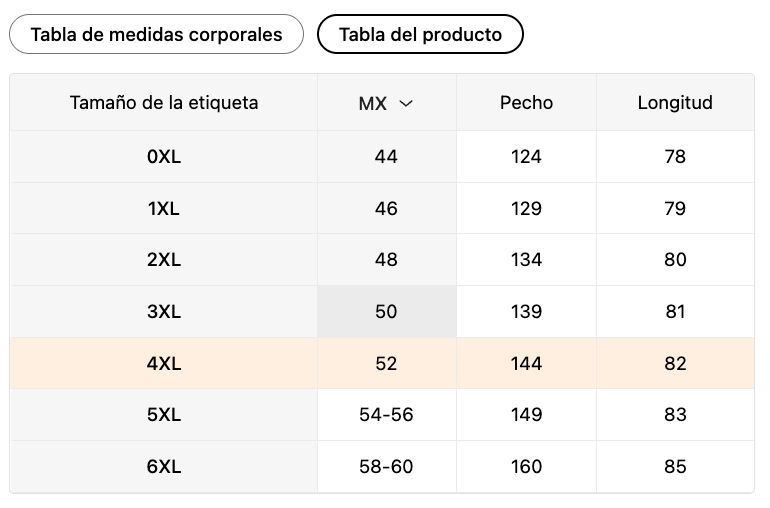Select the highlighted 4XL size row
Viewport: 770px width, 508px height.
[382, 364]
